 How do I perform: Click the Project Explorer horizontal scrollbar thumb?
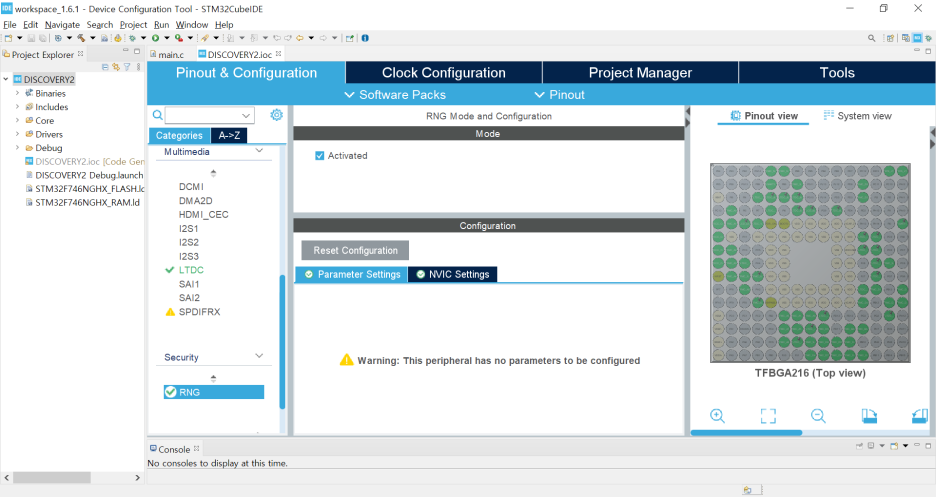pyautogui.click(x=52, y=478)
